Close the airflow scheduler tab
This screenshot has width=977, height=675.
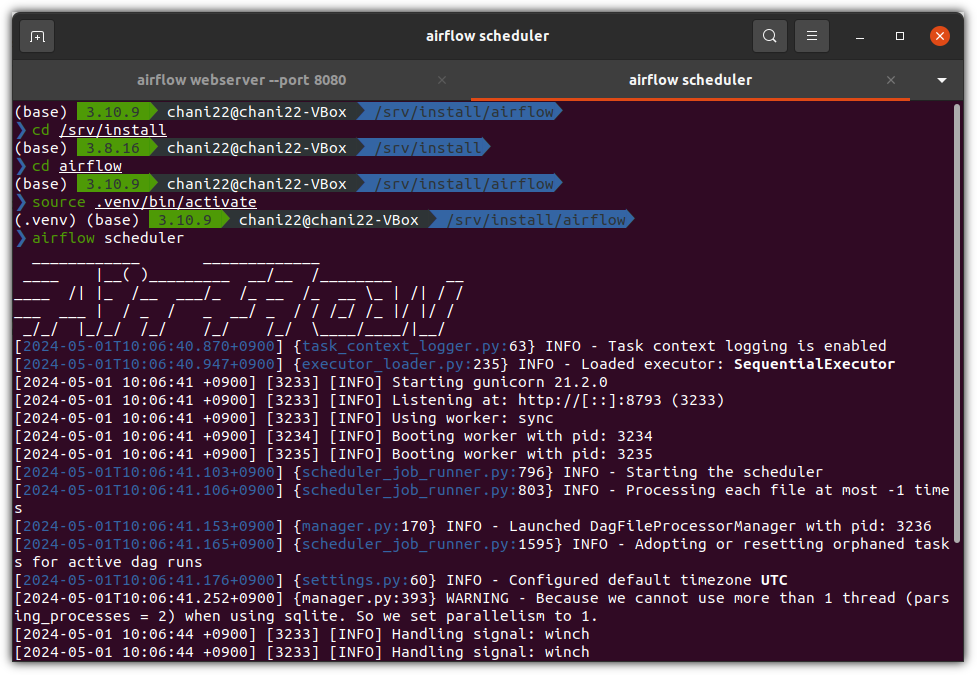pyautogui.click(x=891, y=80)
